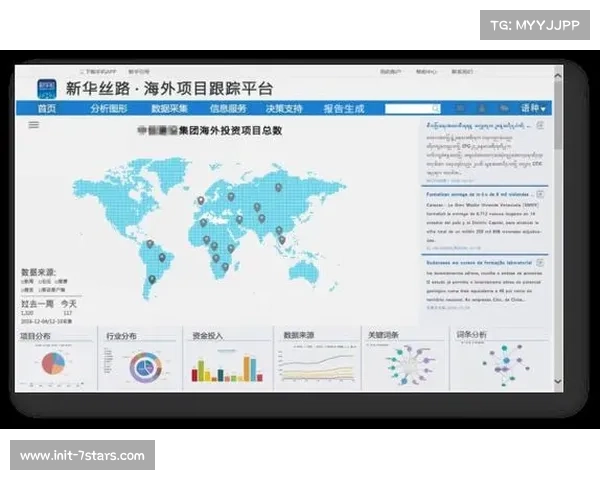600x480 pixels.
Task: Click the 过去一周 statistic label
Action: tap(37, 304)
